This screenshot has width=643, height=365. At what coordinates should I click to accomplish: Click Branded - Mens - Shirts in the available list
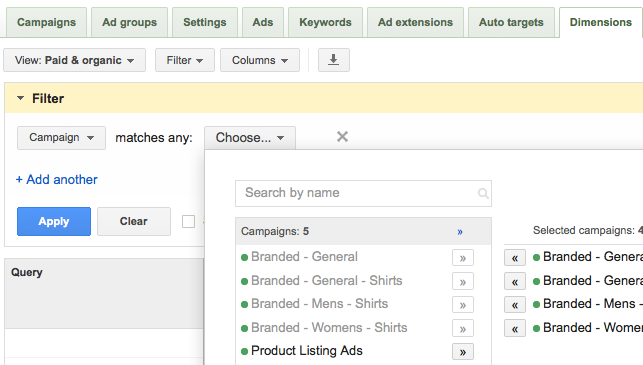[x=319, y=304]
